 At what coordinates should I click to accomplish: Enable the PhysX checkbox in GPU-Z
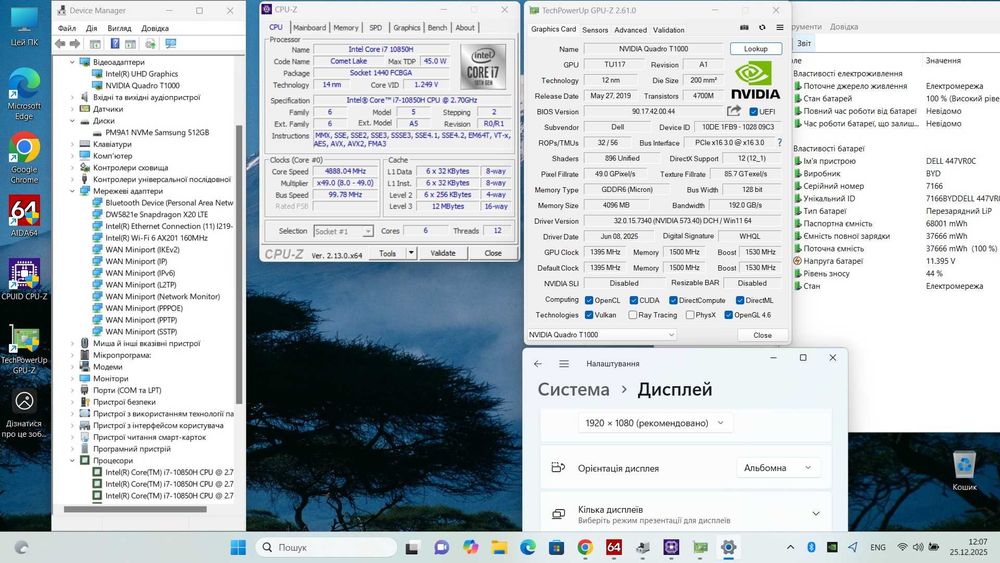click(689, 315)
